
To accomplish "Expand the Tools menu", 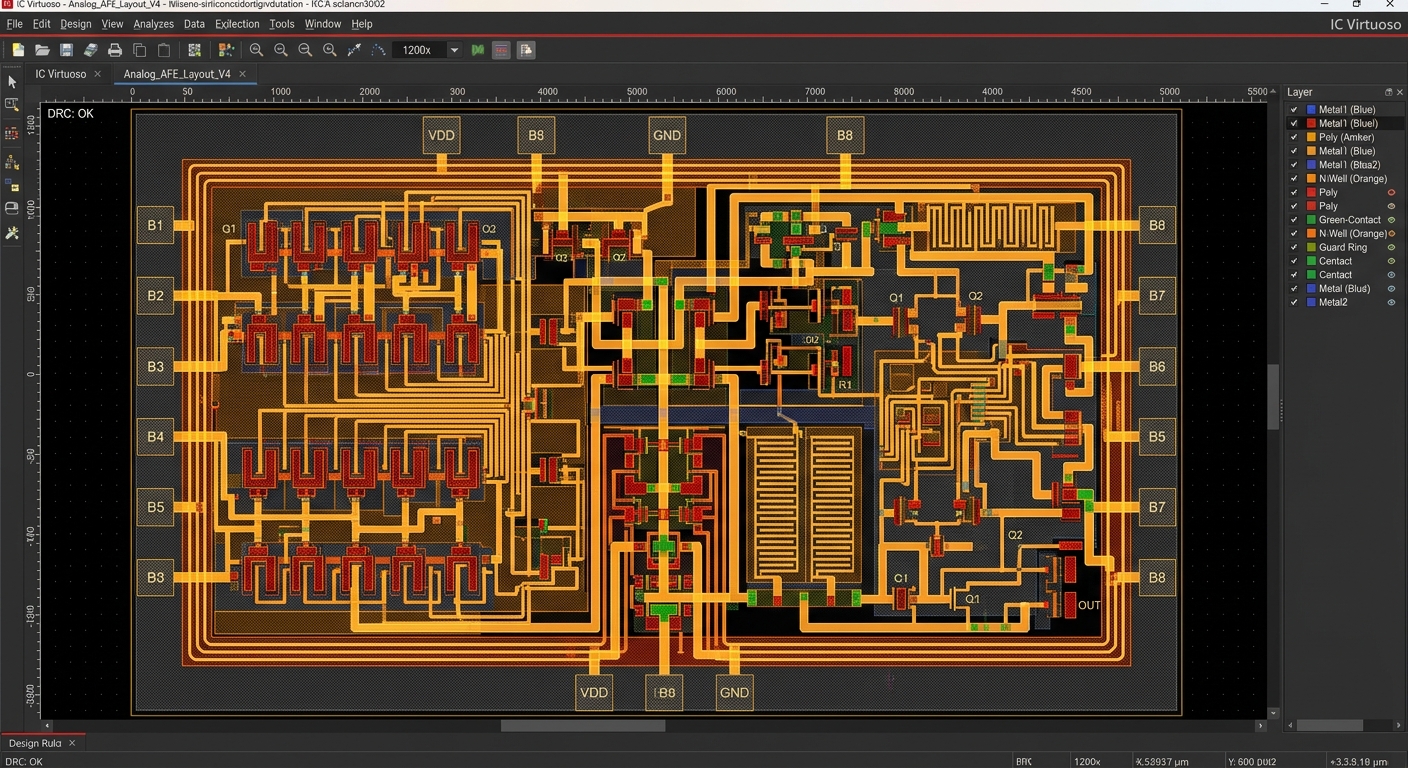I will click(282, 24).
